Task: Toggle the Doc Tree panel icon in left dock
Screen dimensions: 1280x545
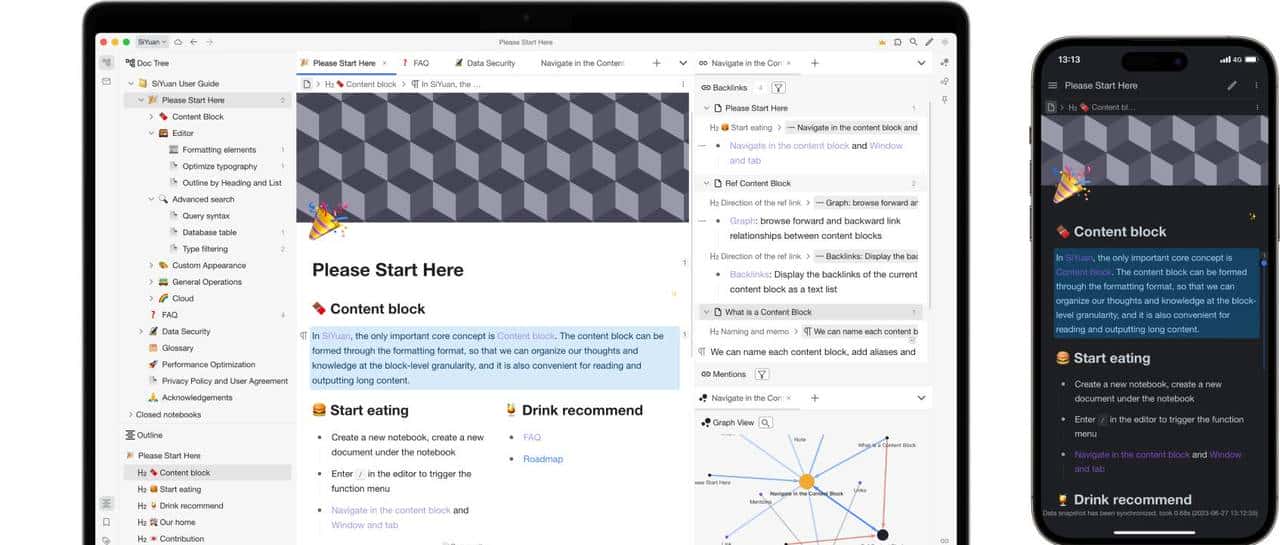Action: 106,63
